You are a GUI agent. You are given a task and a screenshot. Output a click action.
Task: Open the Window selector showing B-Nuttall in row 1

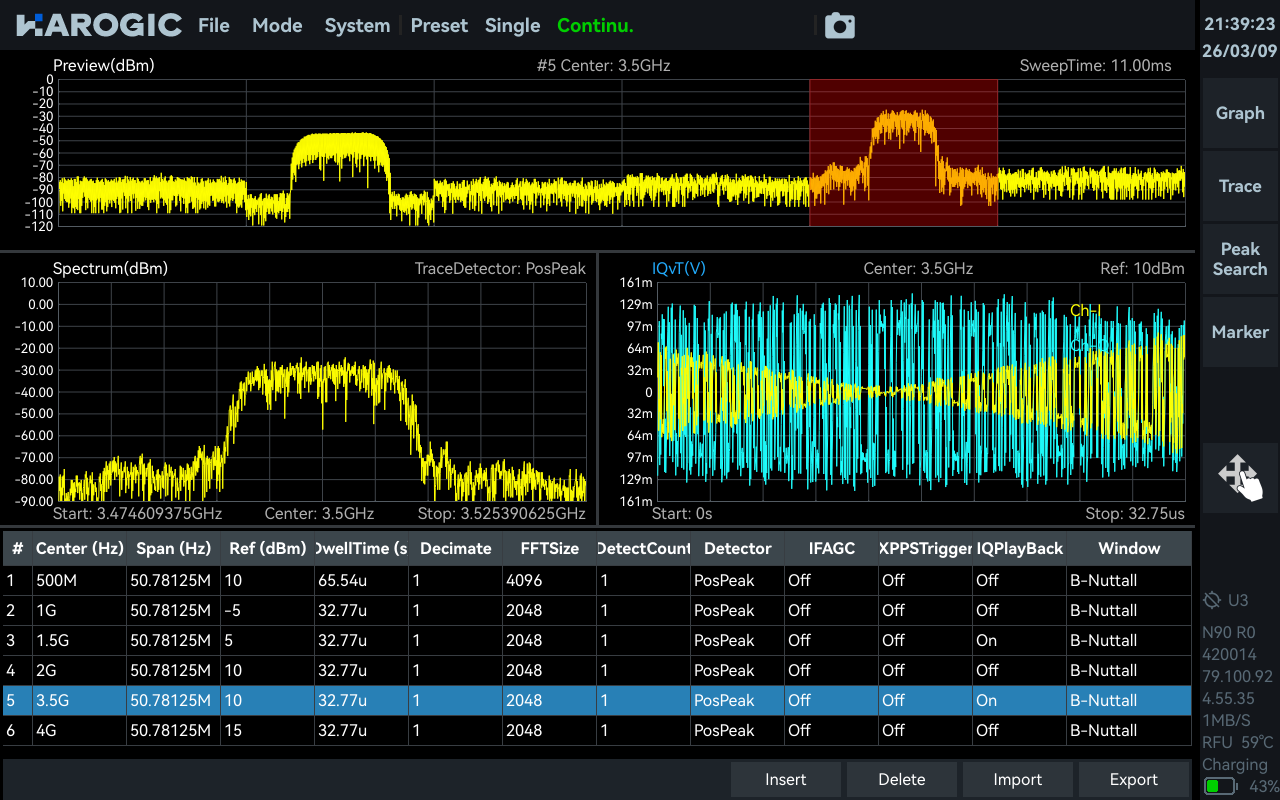pyautogui.click(x=1129, y=580)
